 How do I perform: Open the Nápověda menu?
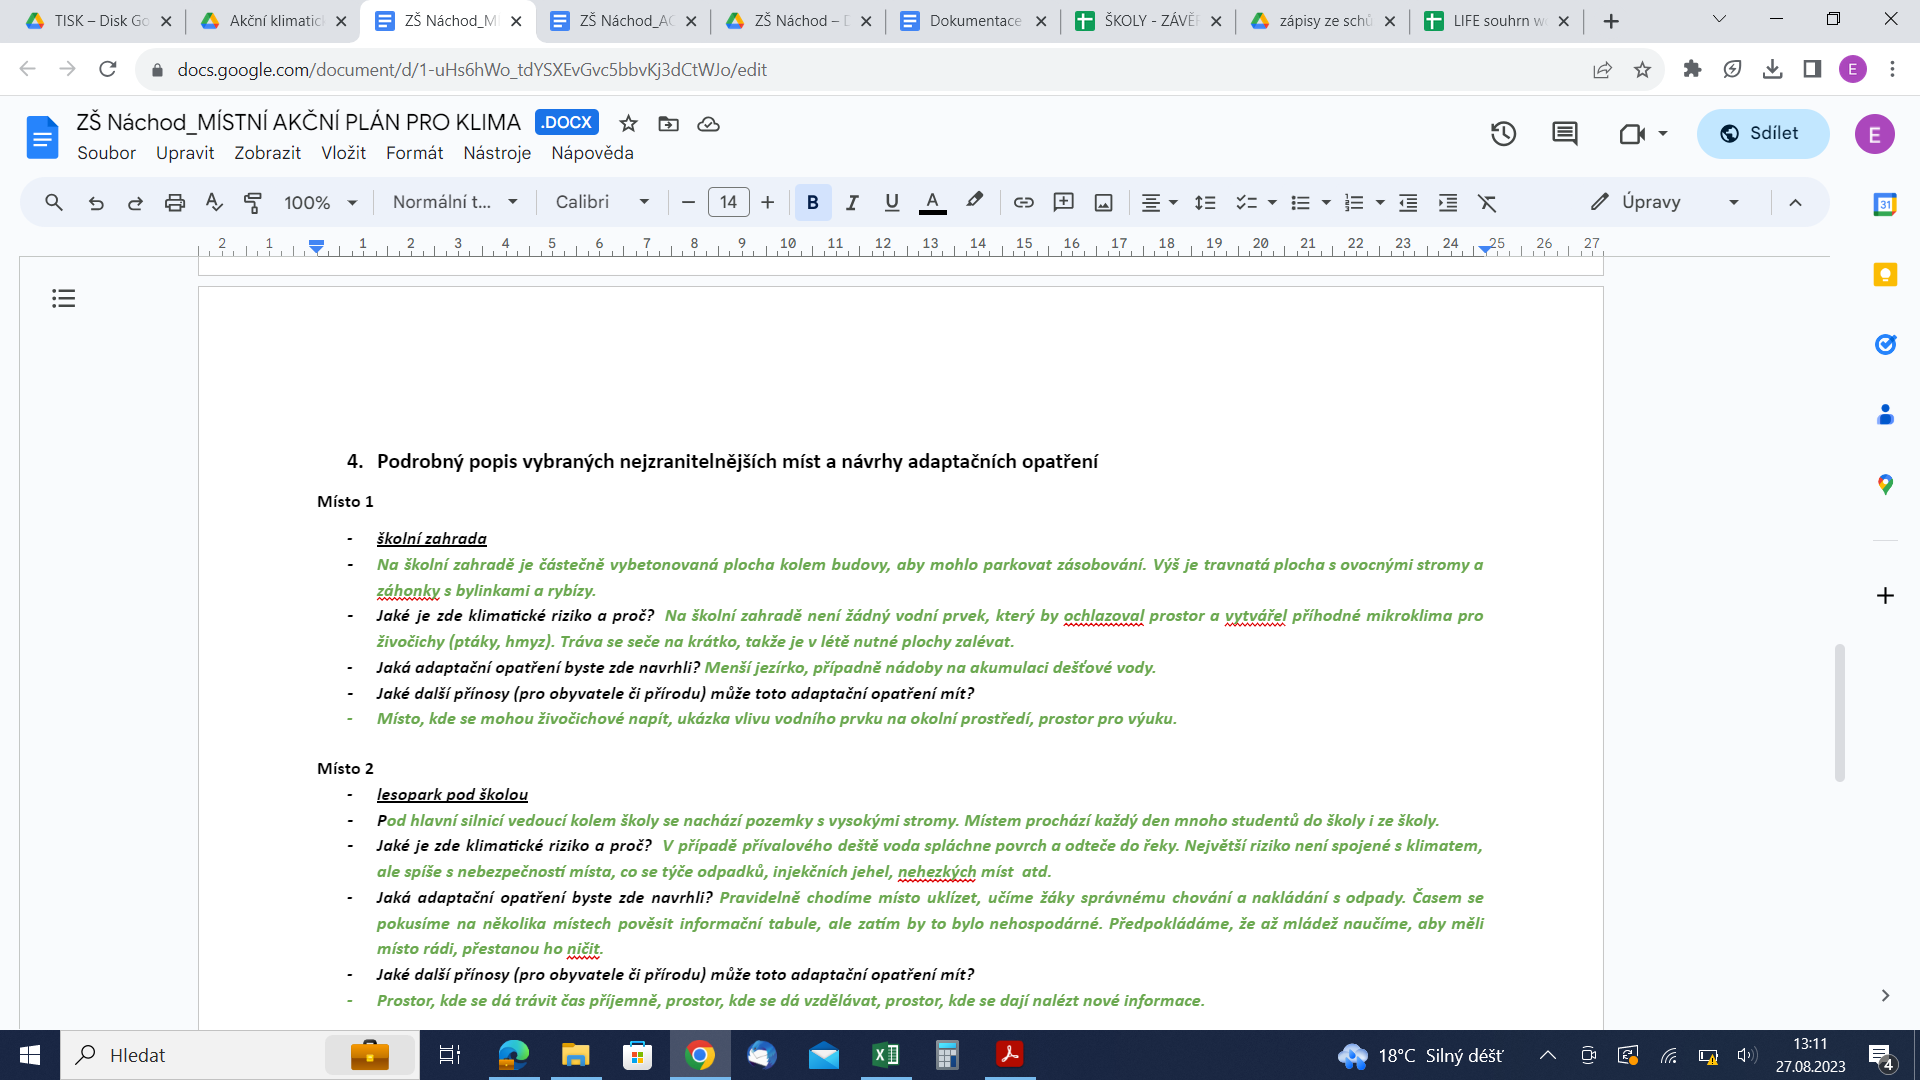[592, 153]
